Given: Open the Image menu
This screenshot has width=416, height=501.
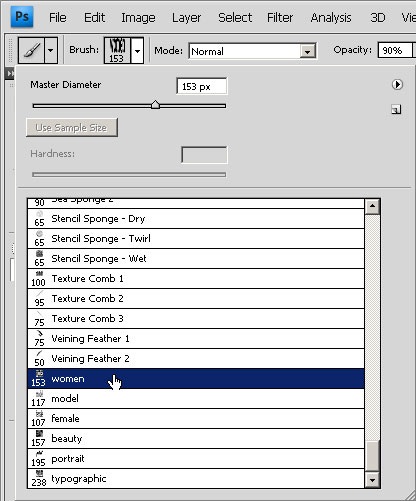Looking at the screenshot, I should tap(138, 18).
